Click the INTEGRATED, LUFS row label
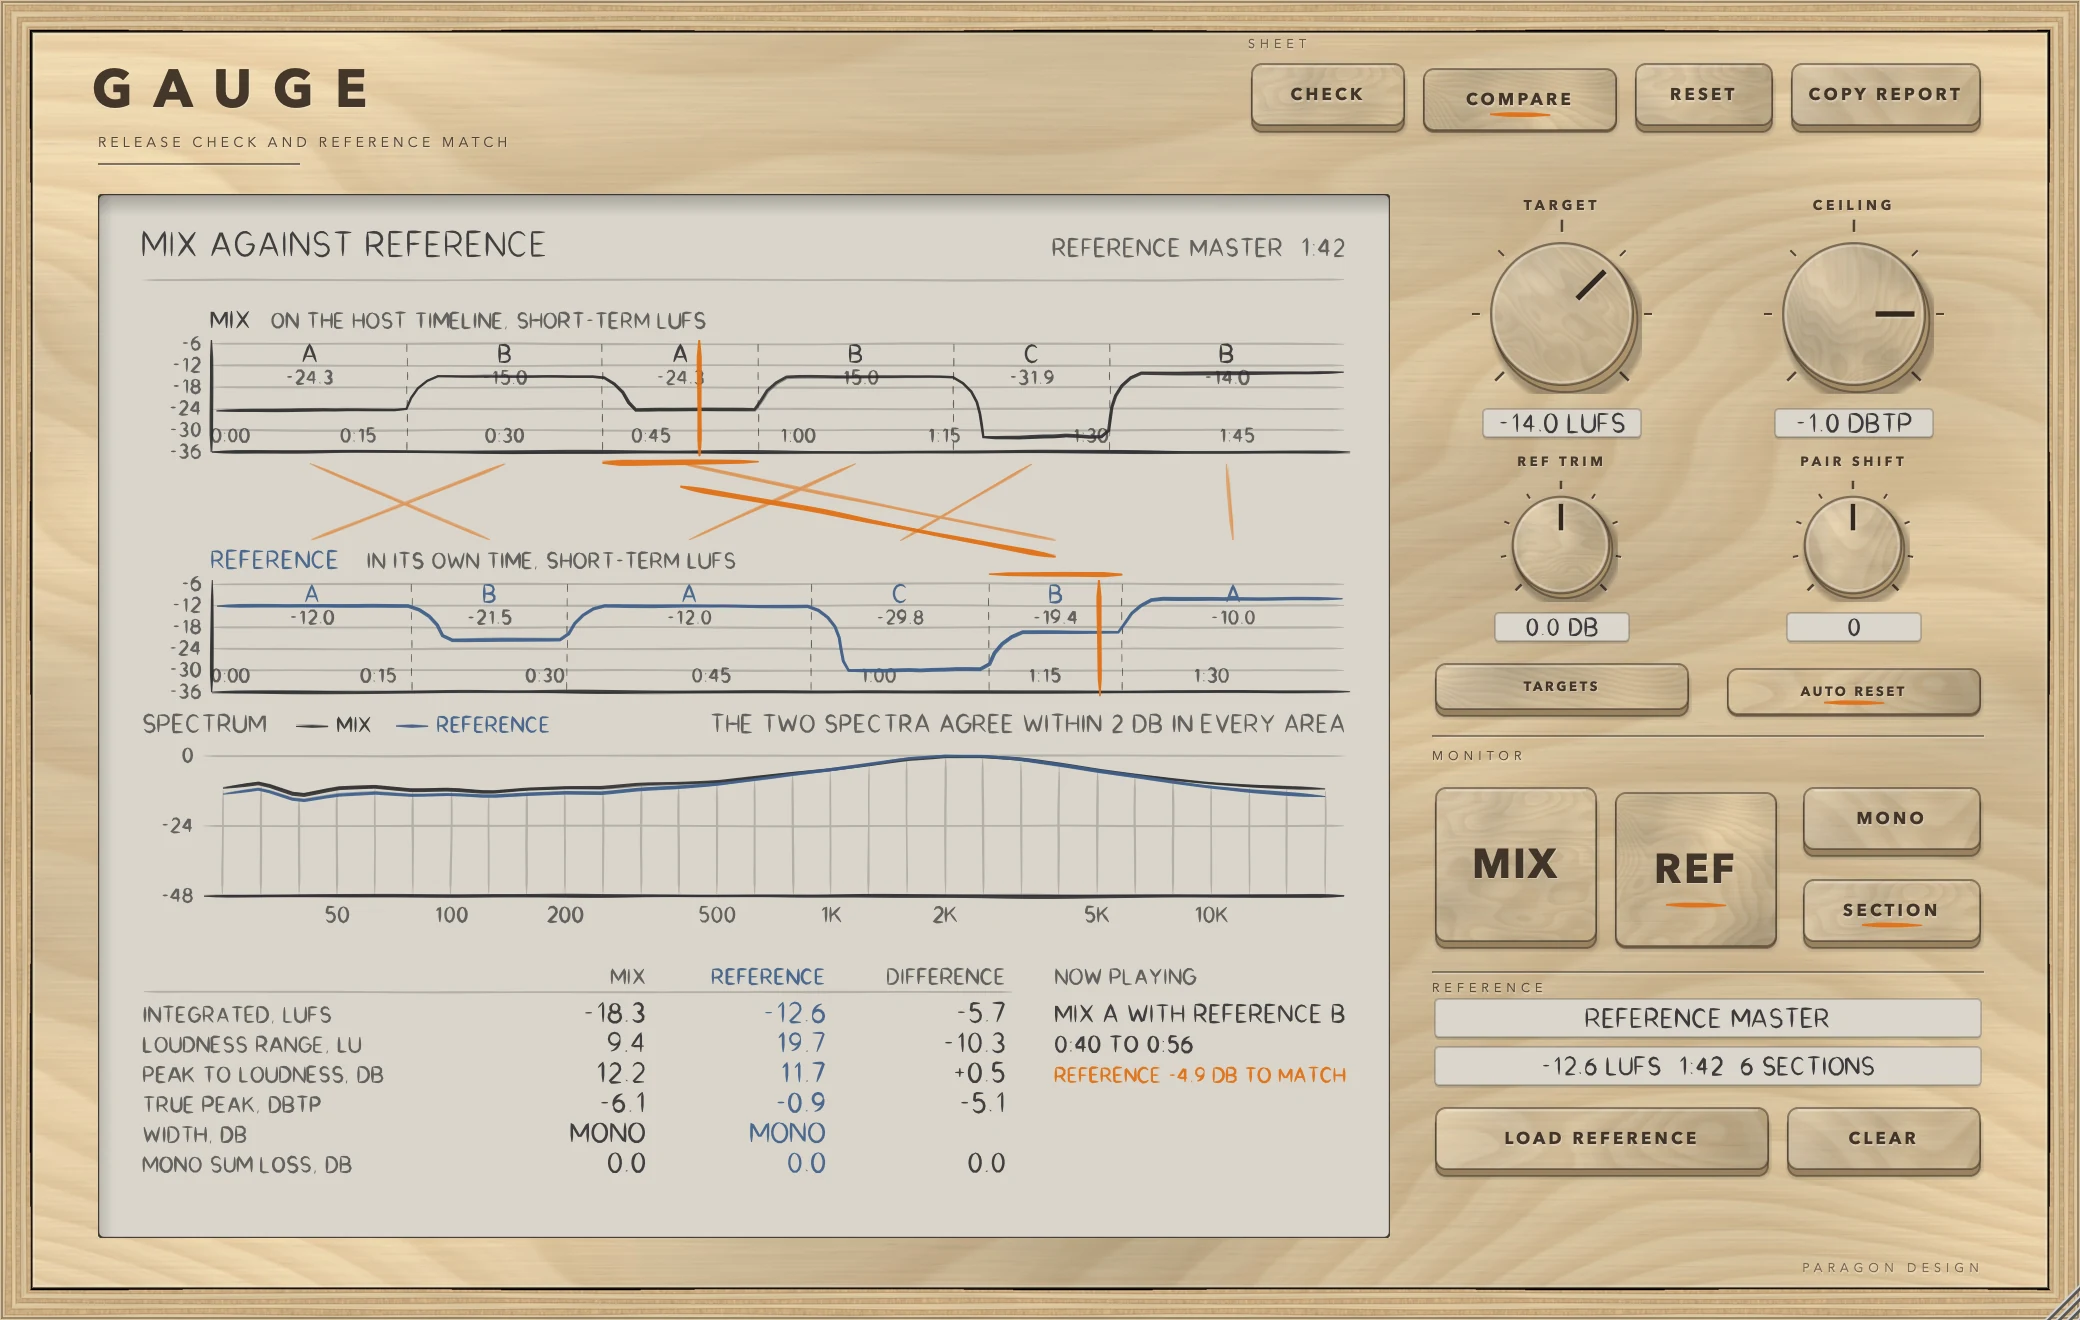The image size is (2080, 1320). pyautogui.click(x=237, y=1015)
